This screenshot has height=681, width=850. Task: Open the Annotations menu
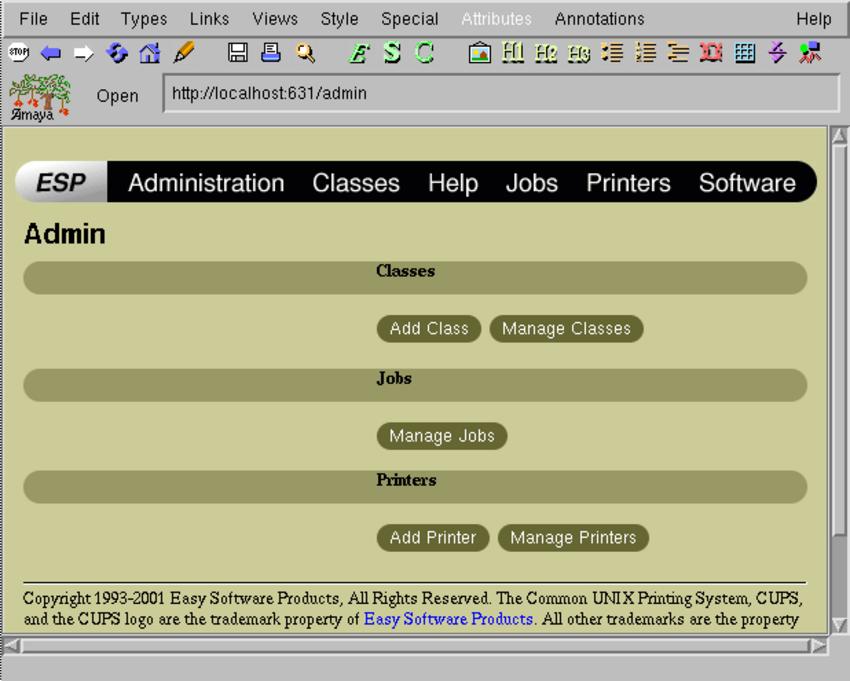coord(599,19)
